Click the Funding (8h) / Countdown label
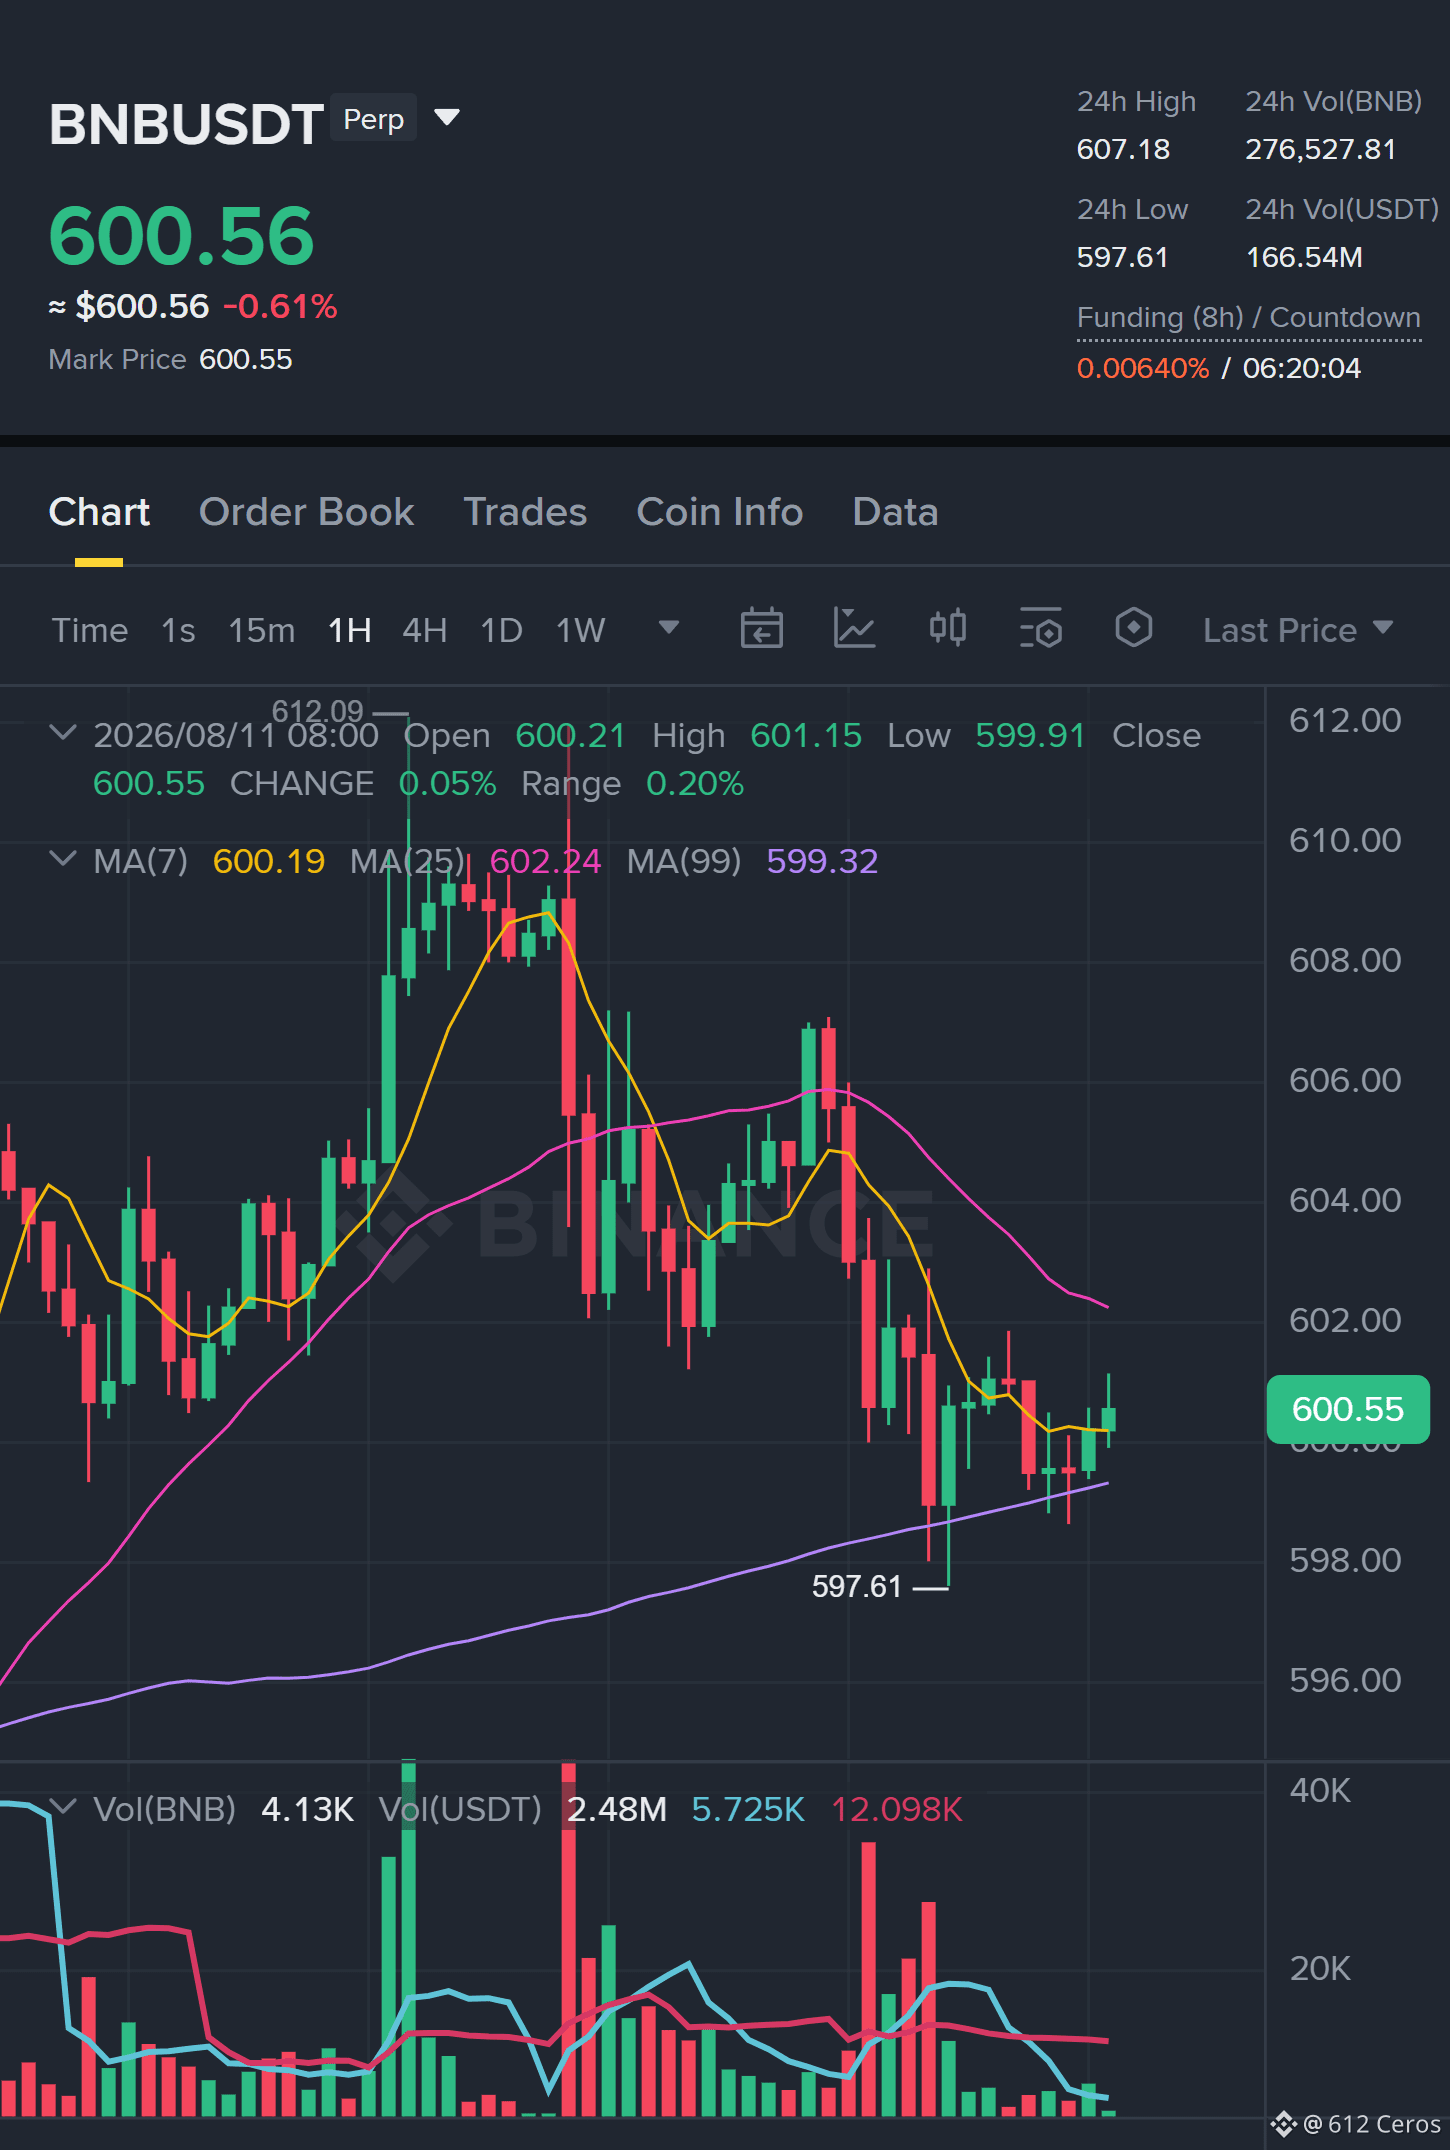The width and height of the screenshot is (1450, 2150). pos(1248,317)
